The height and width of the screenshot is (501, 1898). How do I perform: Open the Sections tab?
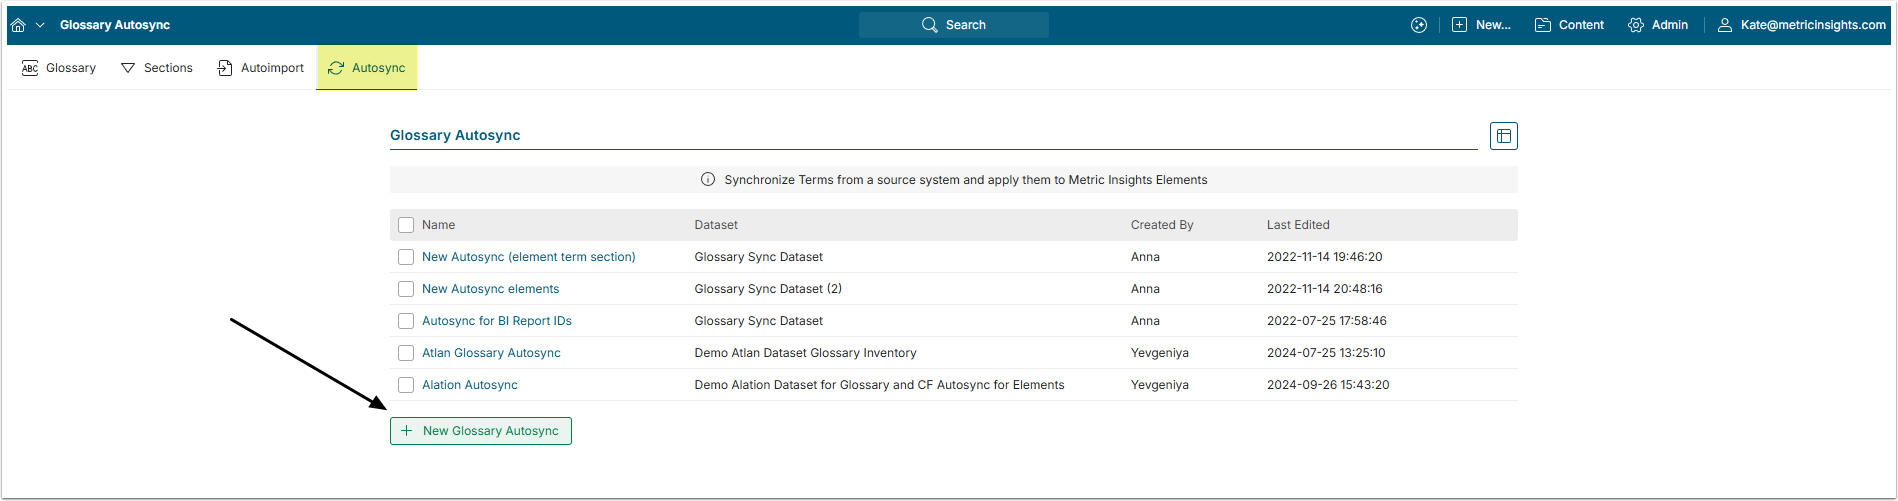[x=157, y=68]
